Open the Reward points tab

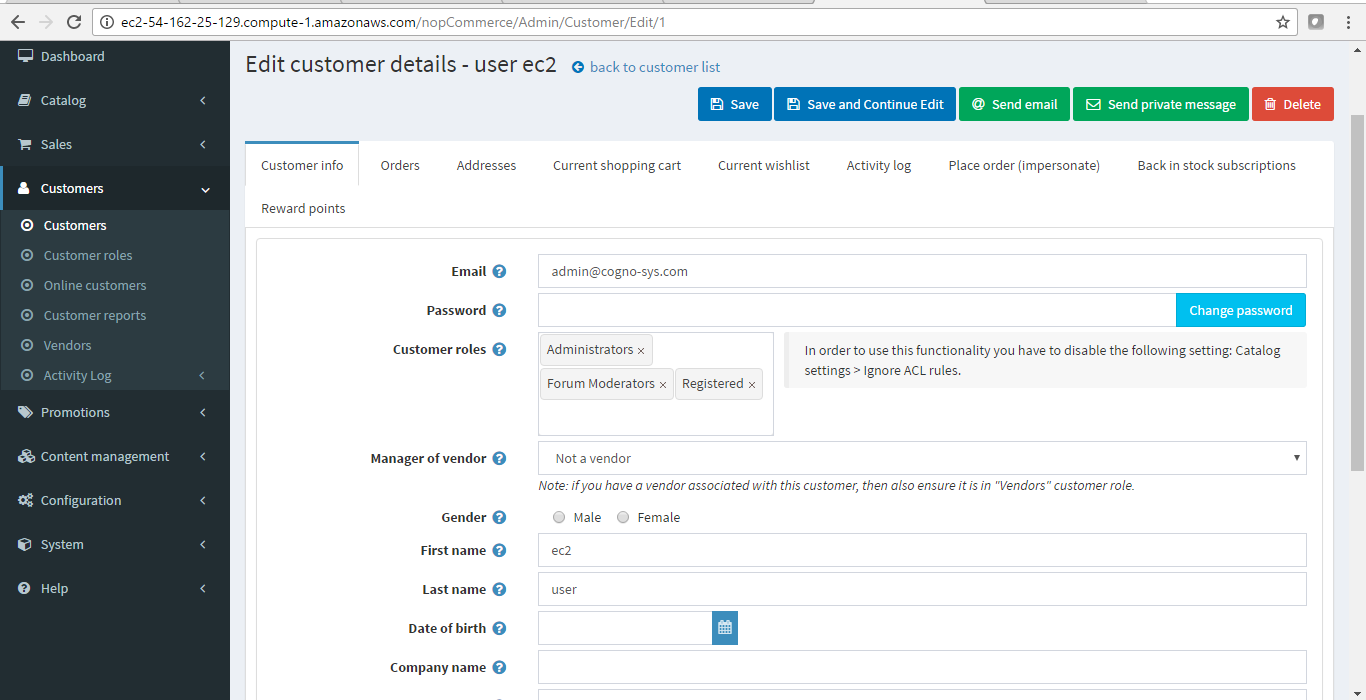point(303,208)
